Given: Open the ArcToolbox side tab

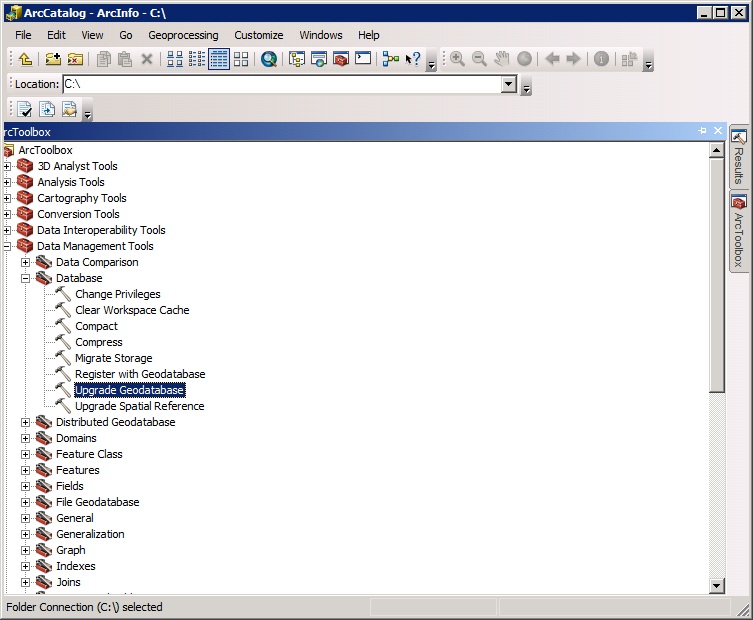Looking at the screenshot, I should coord(739,231).
